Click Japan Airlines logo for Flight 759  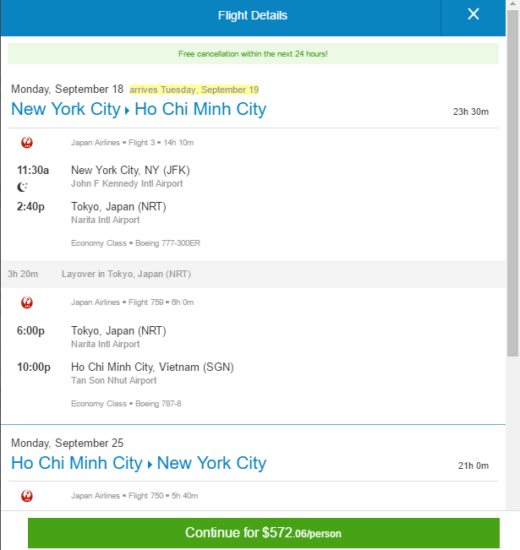27,302
